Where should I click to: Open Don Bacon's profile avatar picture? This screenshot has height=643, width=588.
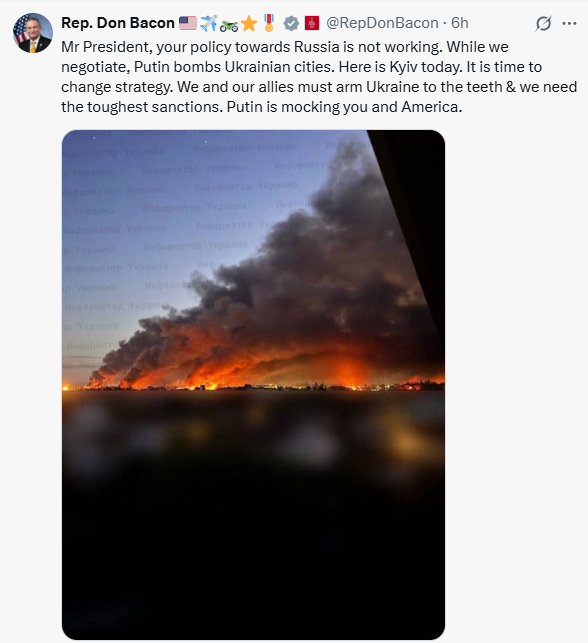coord(33,33)
